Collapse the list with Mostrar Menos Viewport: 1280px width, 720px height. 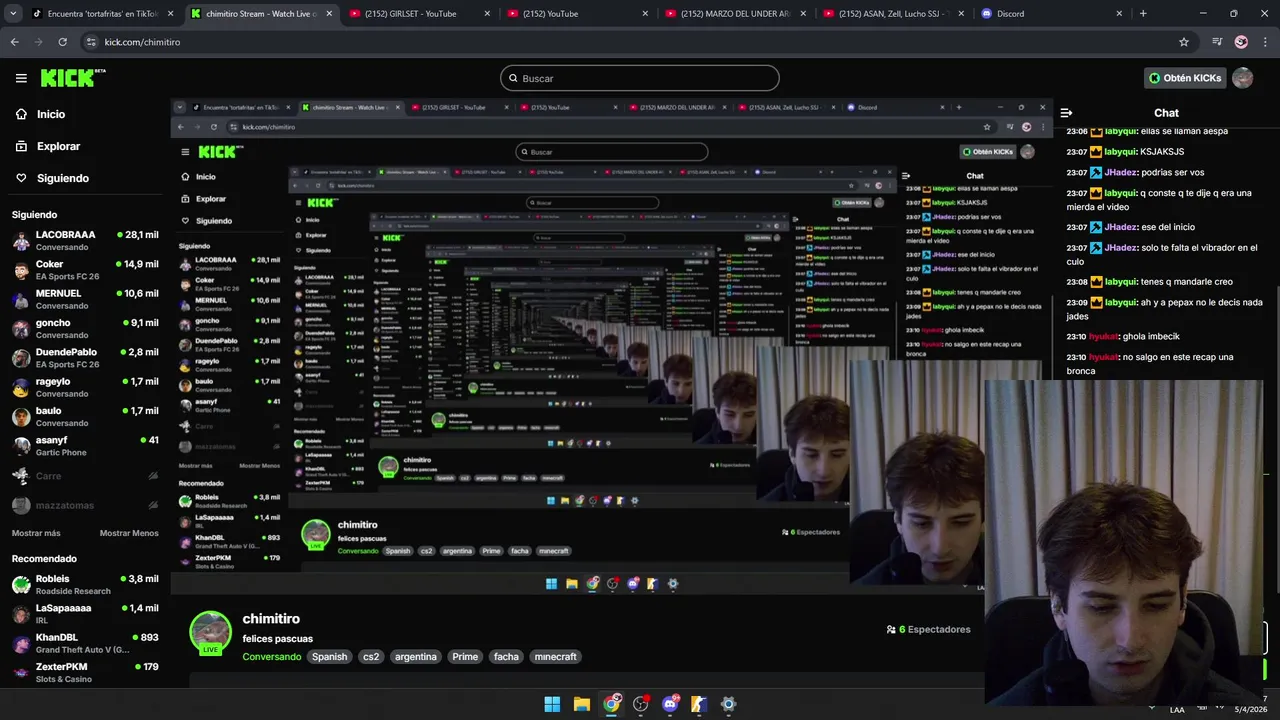(x=129, y=533)
